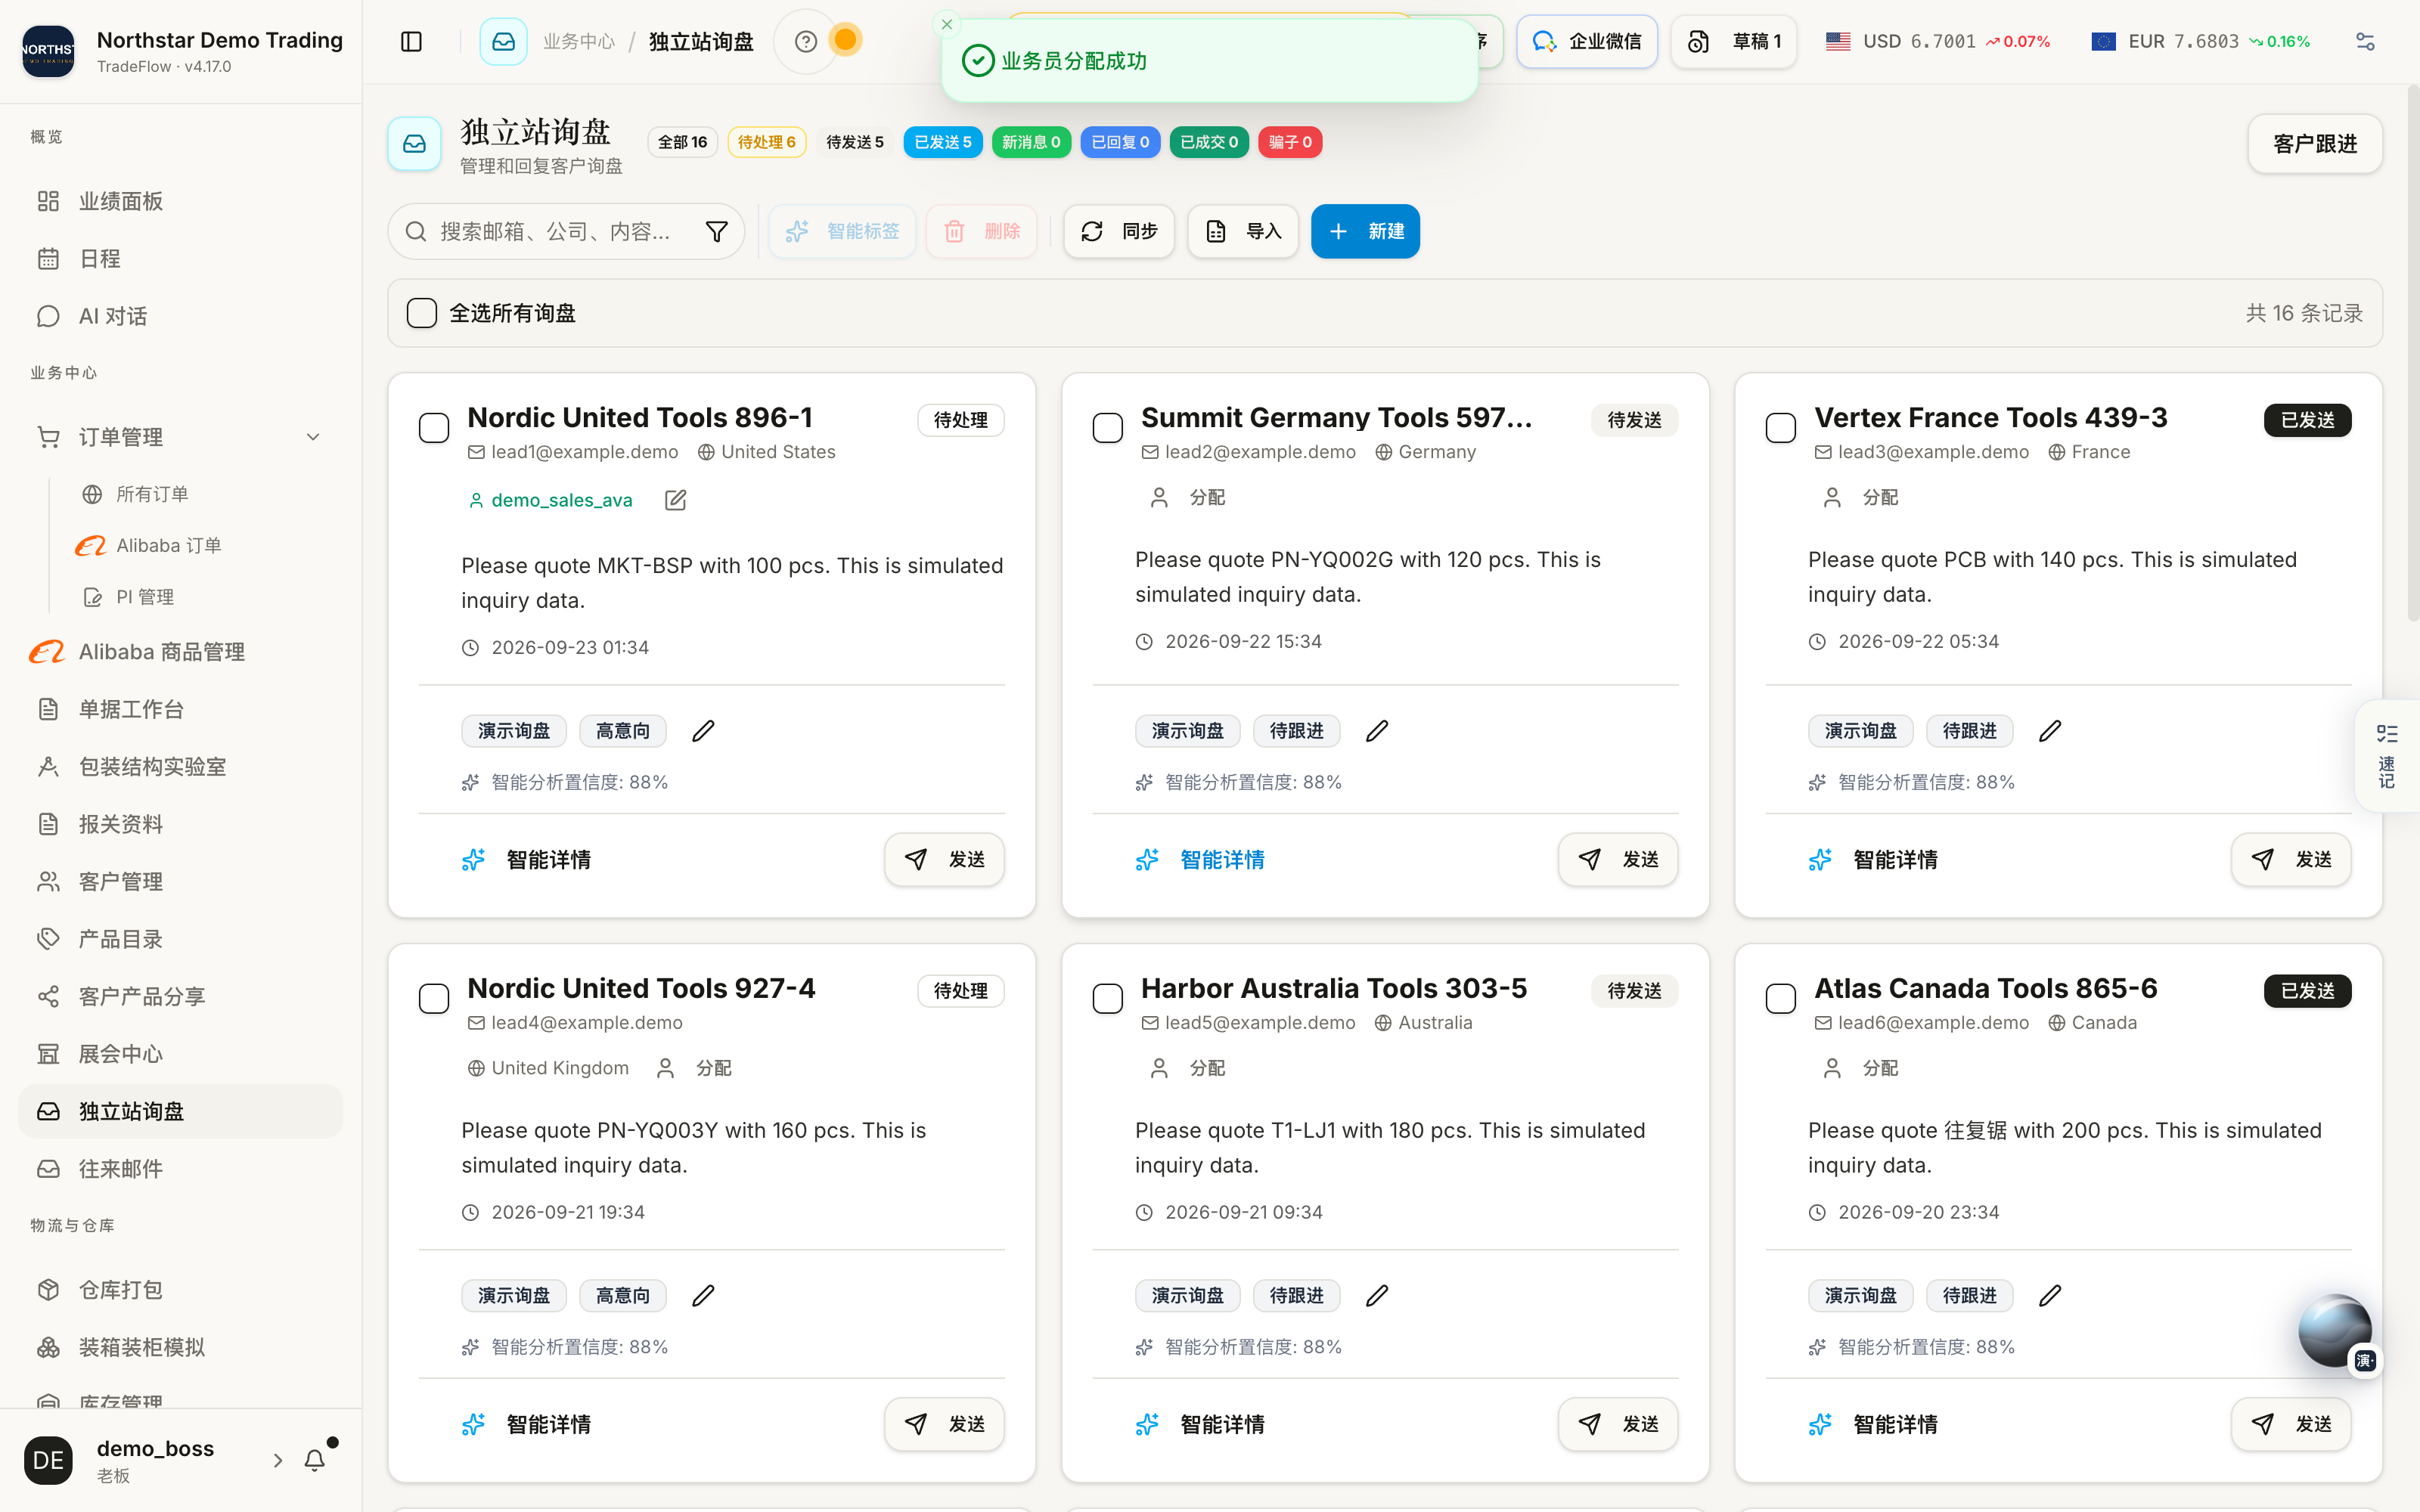This screenshot has height=1512, width=2420.
Task: Click the 同步 sync button
Action: coord(1118,232)
